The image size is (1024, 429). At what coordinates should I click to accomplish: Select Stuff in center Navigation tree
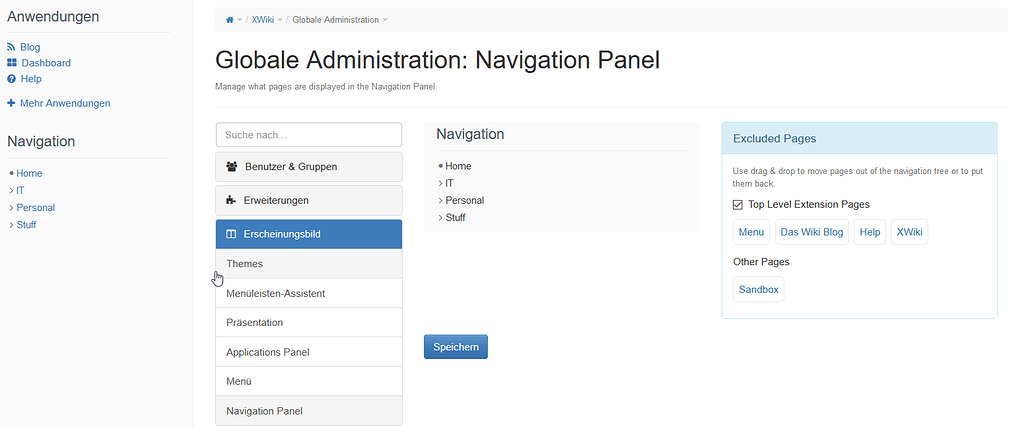click(x=455, y=217)
